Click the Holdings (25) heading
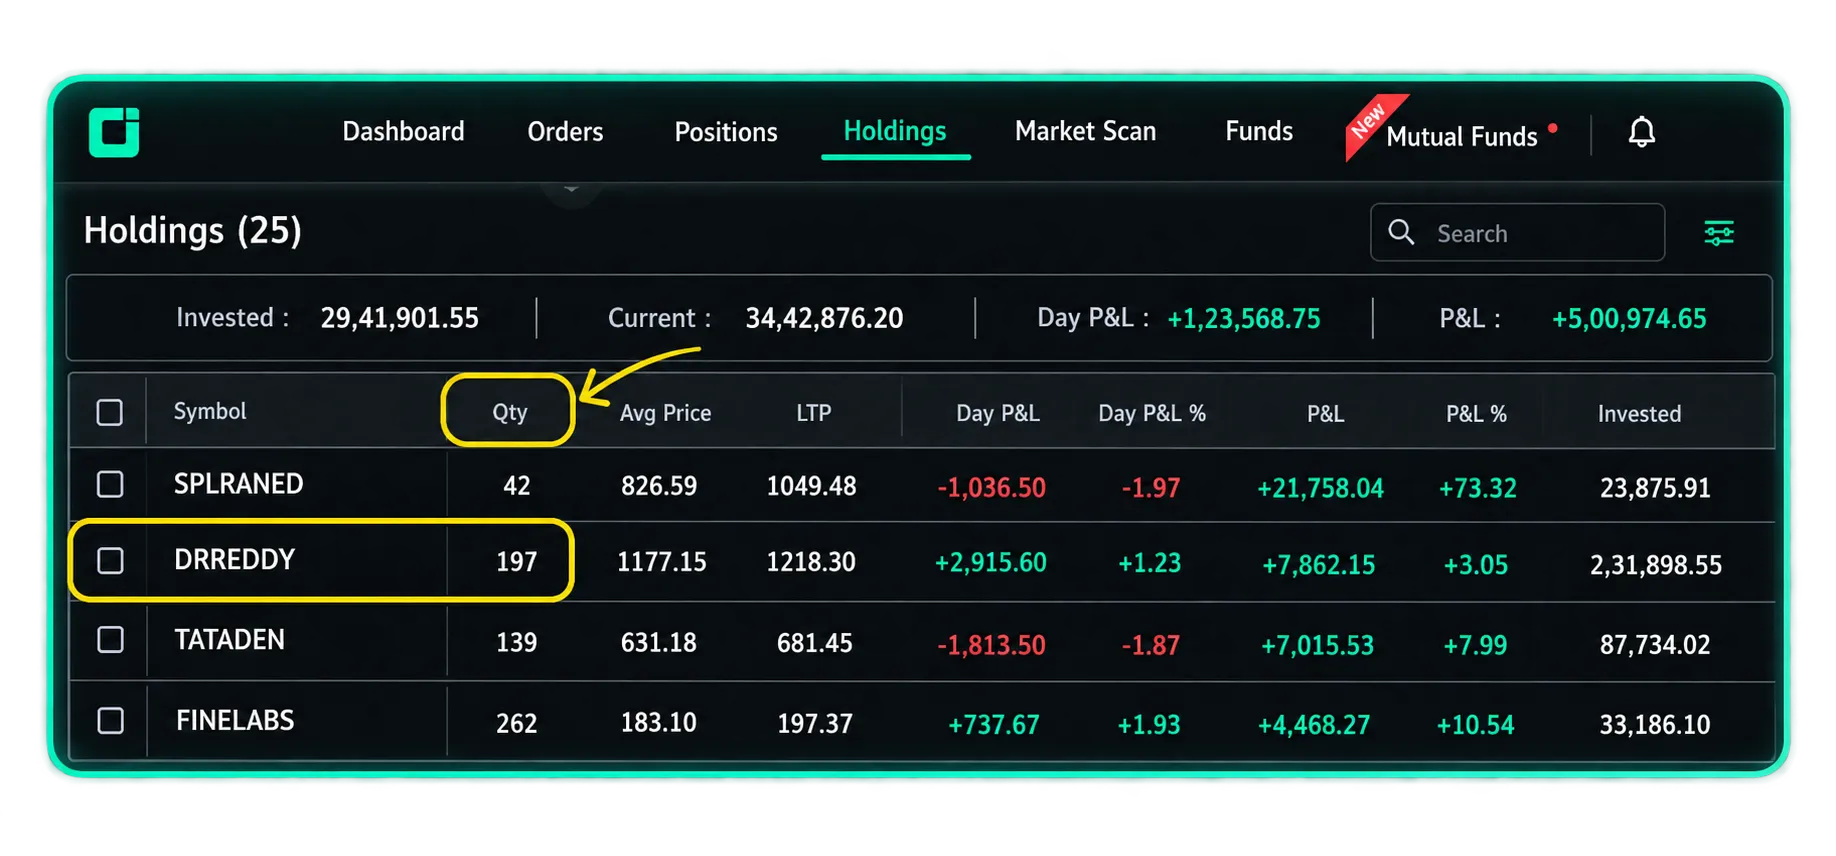 (x=192, y=231)
